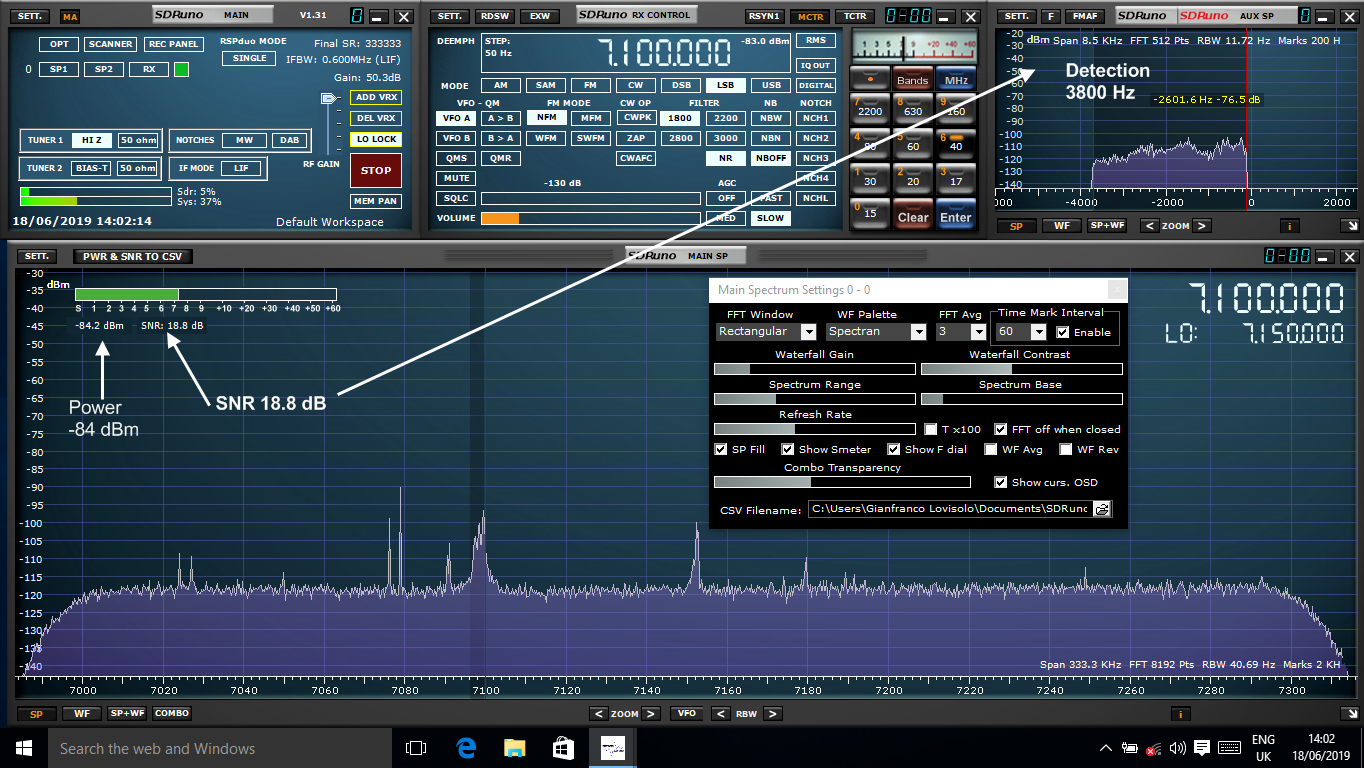Image resolution: width=1364 pixels, height=768 pixels.
Task: Switch AUX SP to WF view
Action: [1061, 226]
